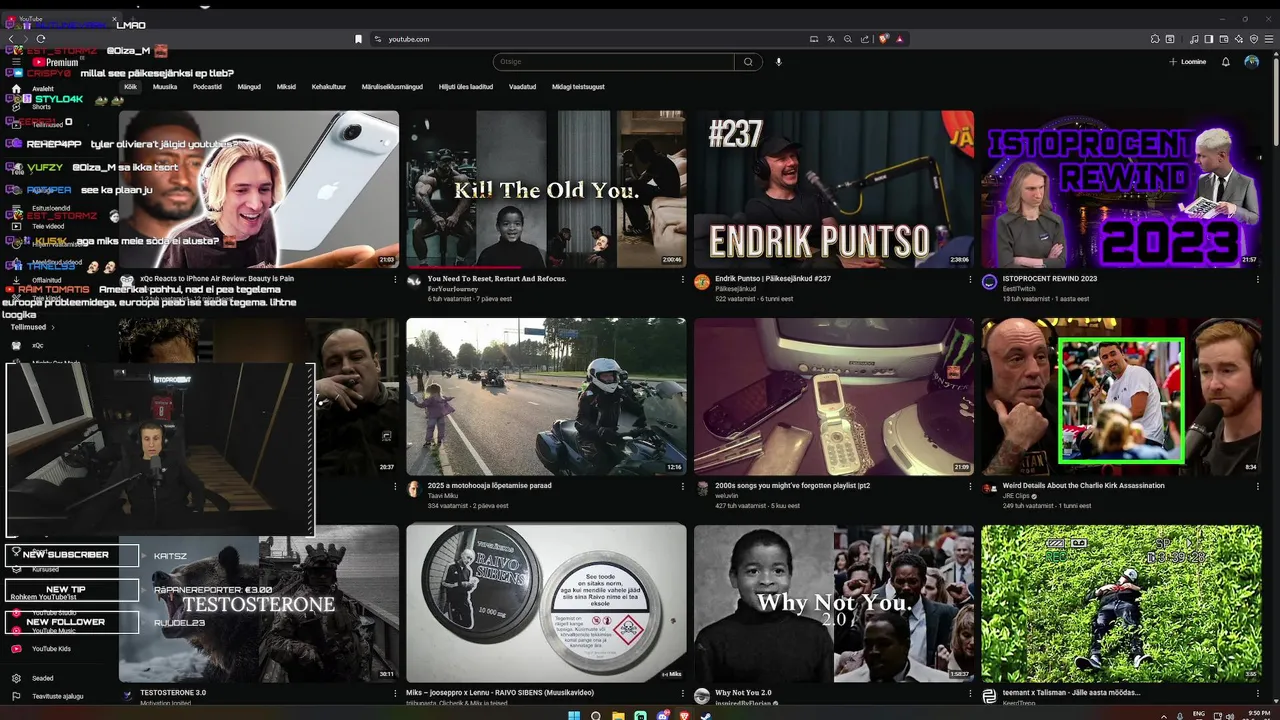Screen dimensions: 1280x720
Task: Open the site info icon beside youtube.com
Action: click(x=378, y=39)
